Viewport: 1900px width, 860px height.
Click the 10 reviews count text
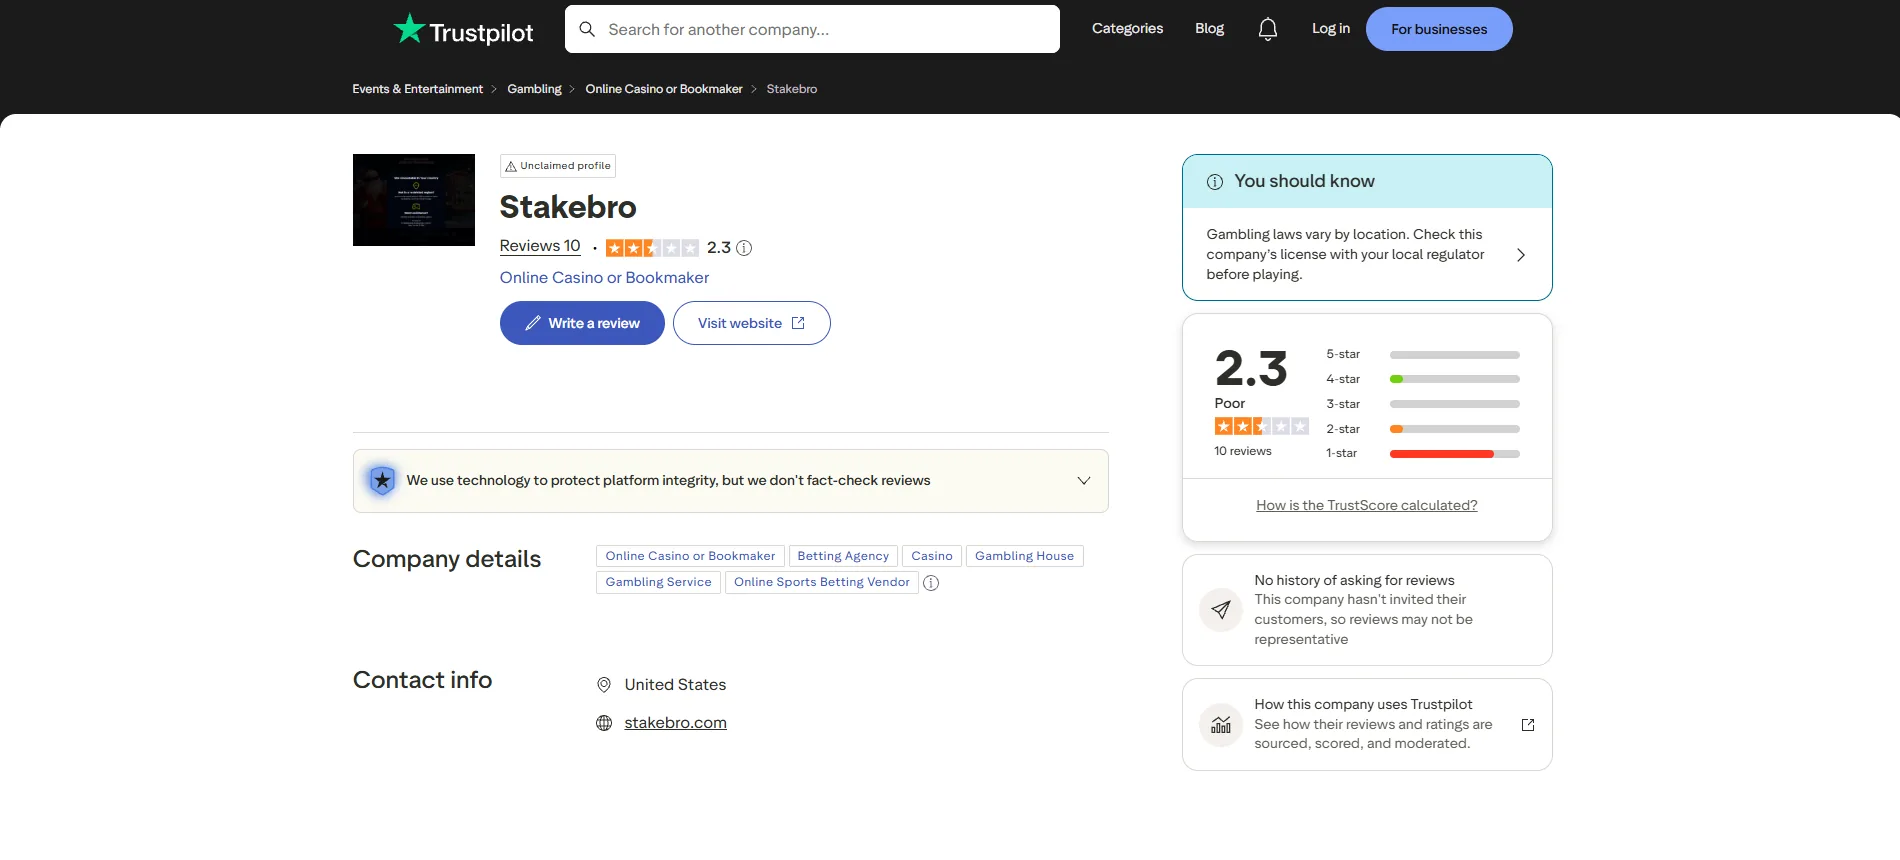click(1243, 452)
